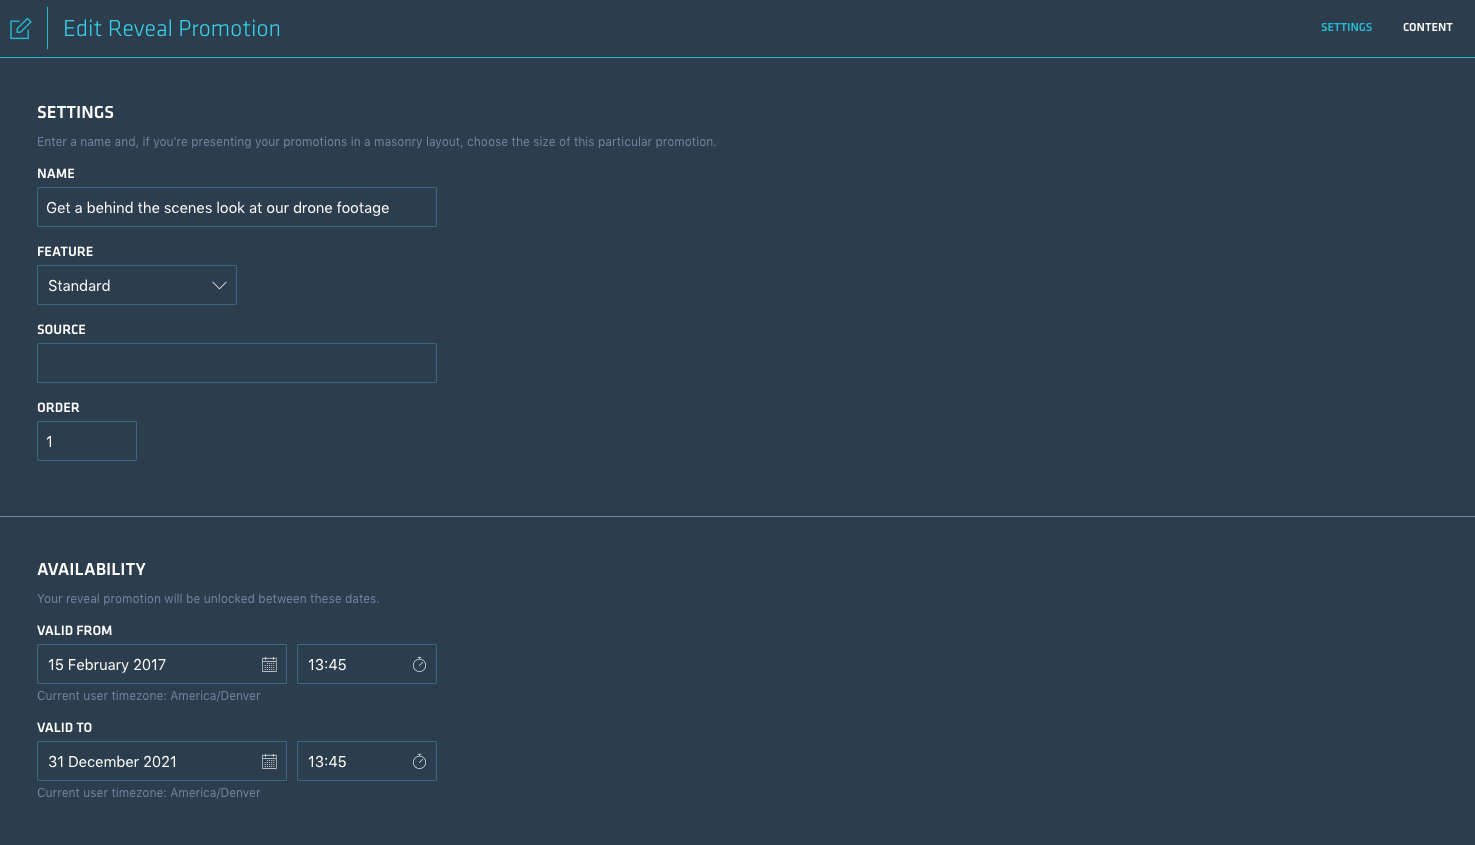The image size is (1475, 845).
Task: Switch to the CONTENT tab
Action: [x=1427, y=27]
